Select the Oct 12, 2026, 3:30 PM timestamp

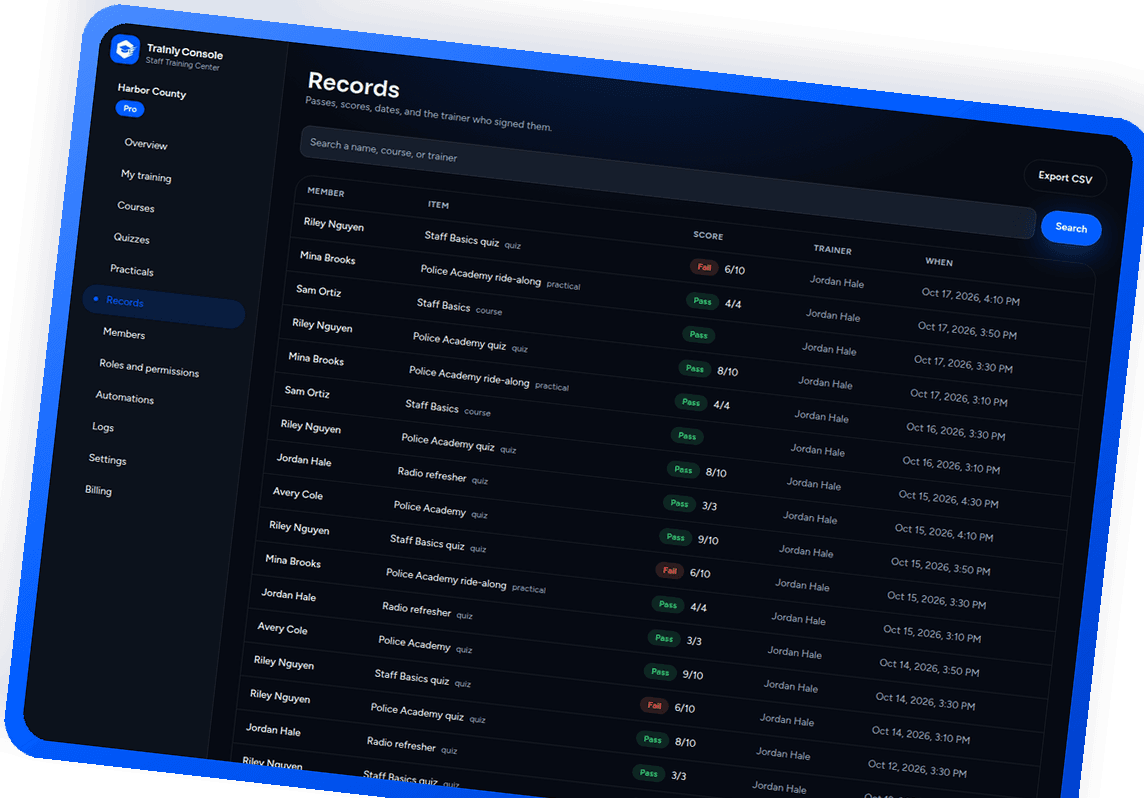[917, 768]
